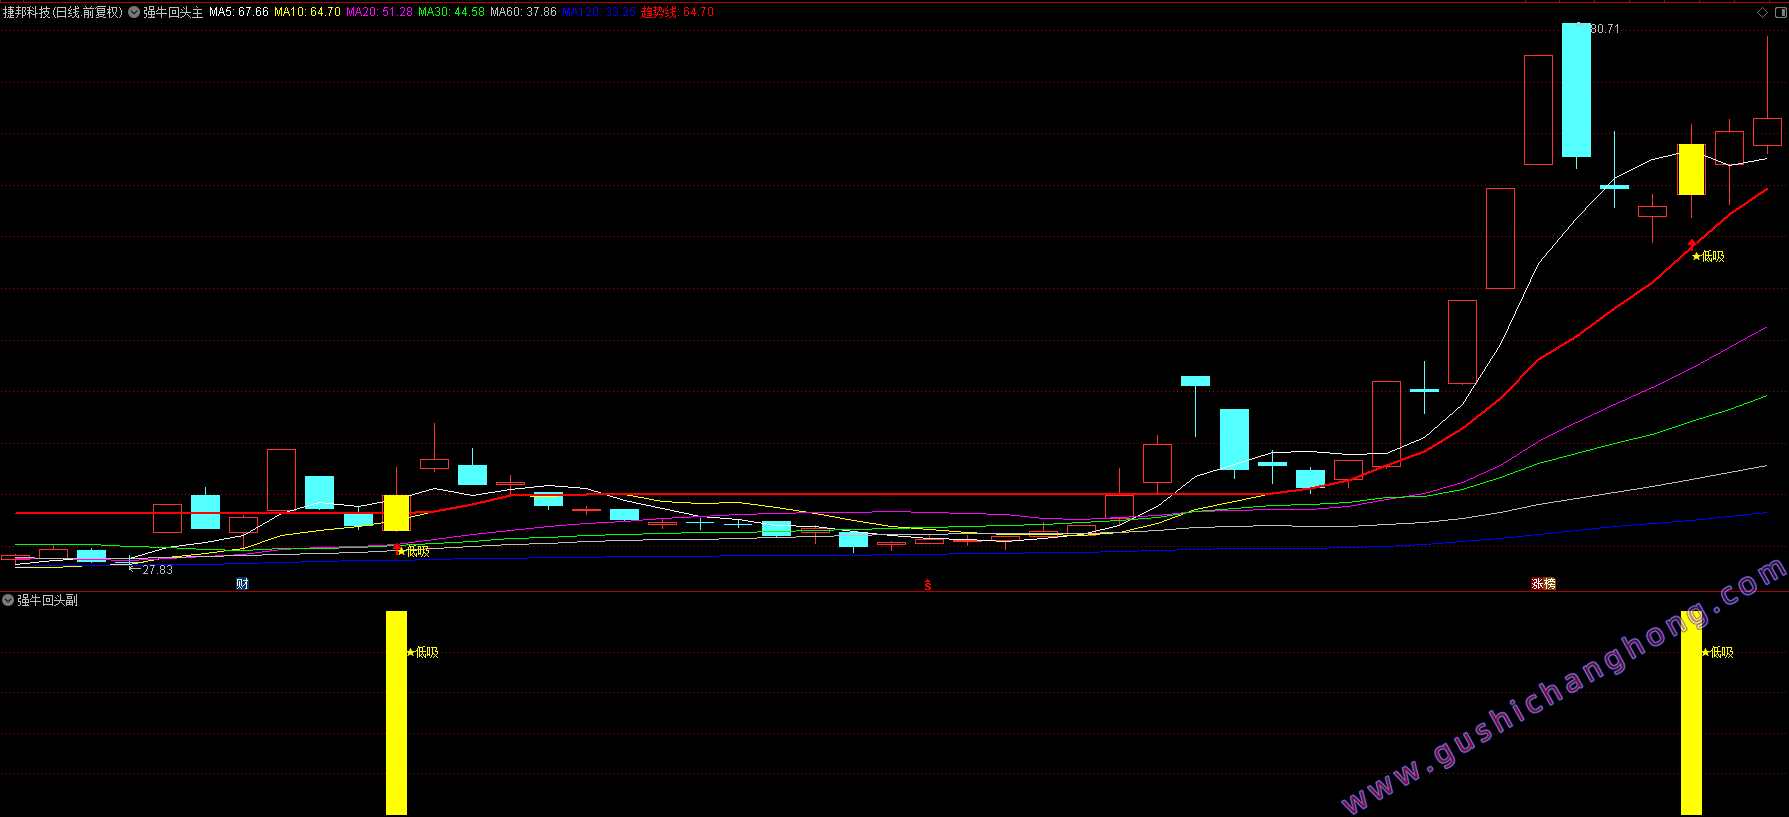Click the 27.83 low price label
The image size is (1789, 817).
pos(157,570)
